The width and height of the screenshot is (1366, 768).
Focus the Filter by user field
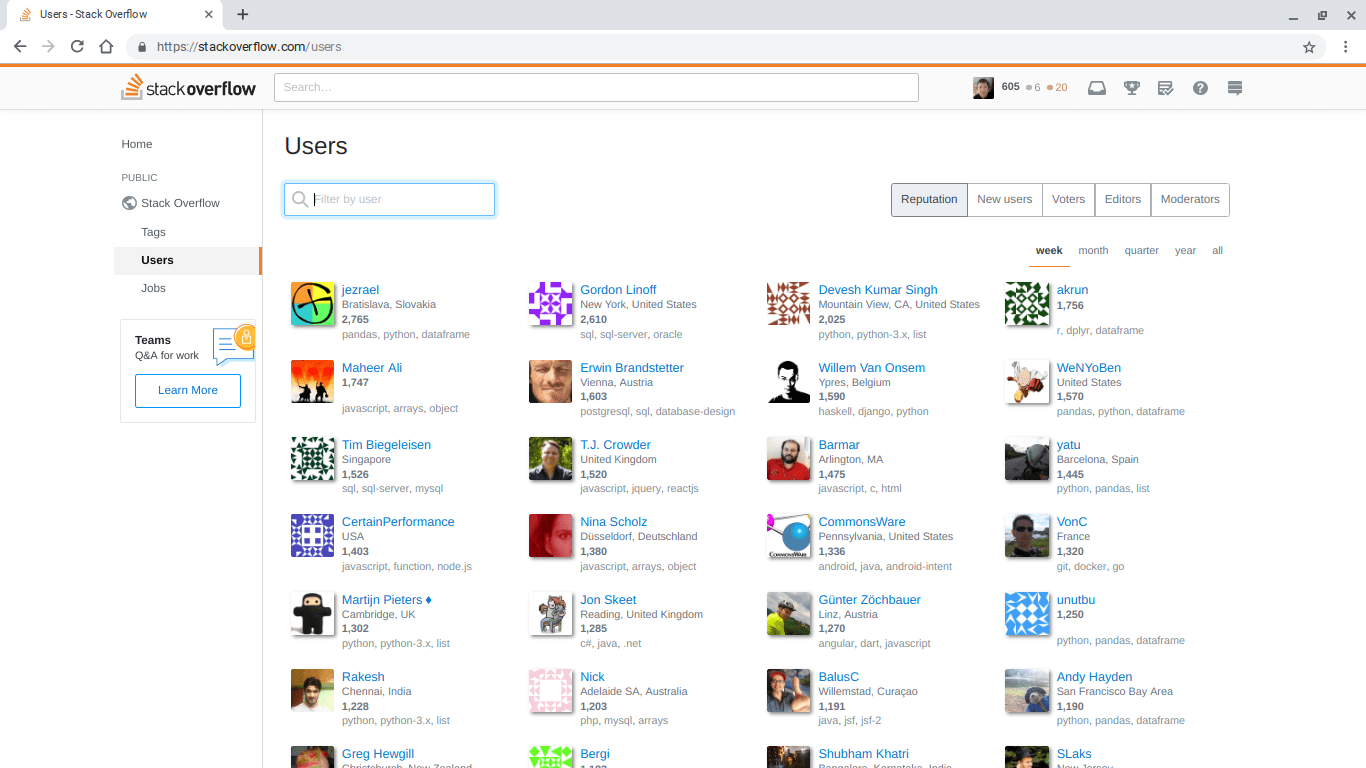[389, 199]
